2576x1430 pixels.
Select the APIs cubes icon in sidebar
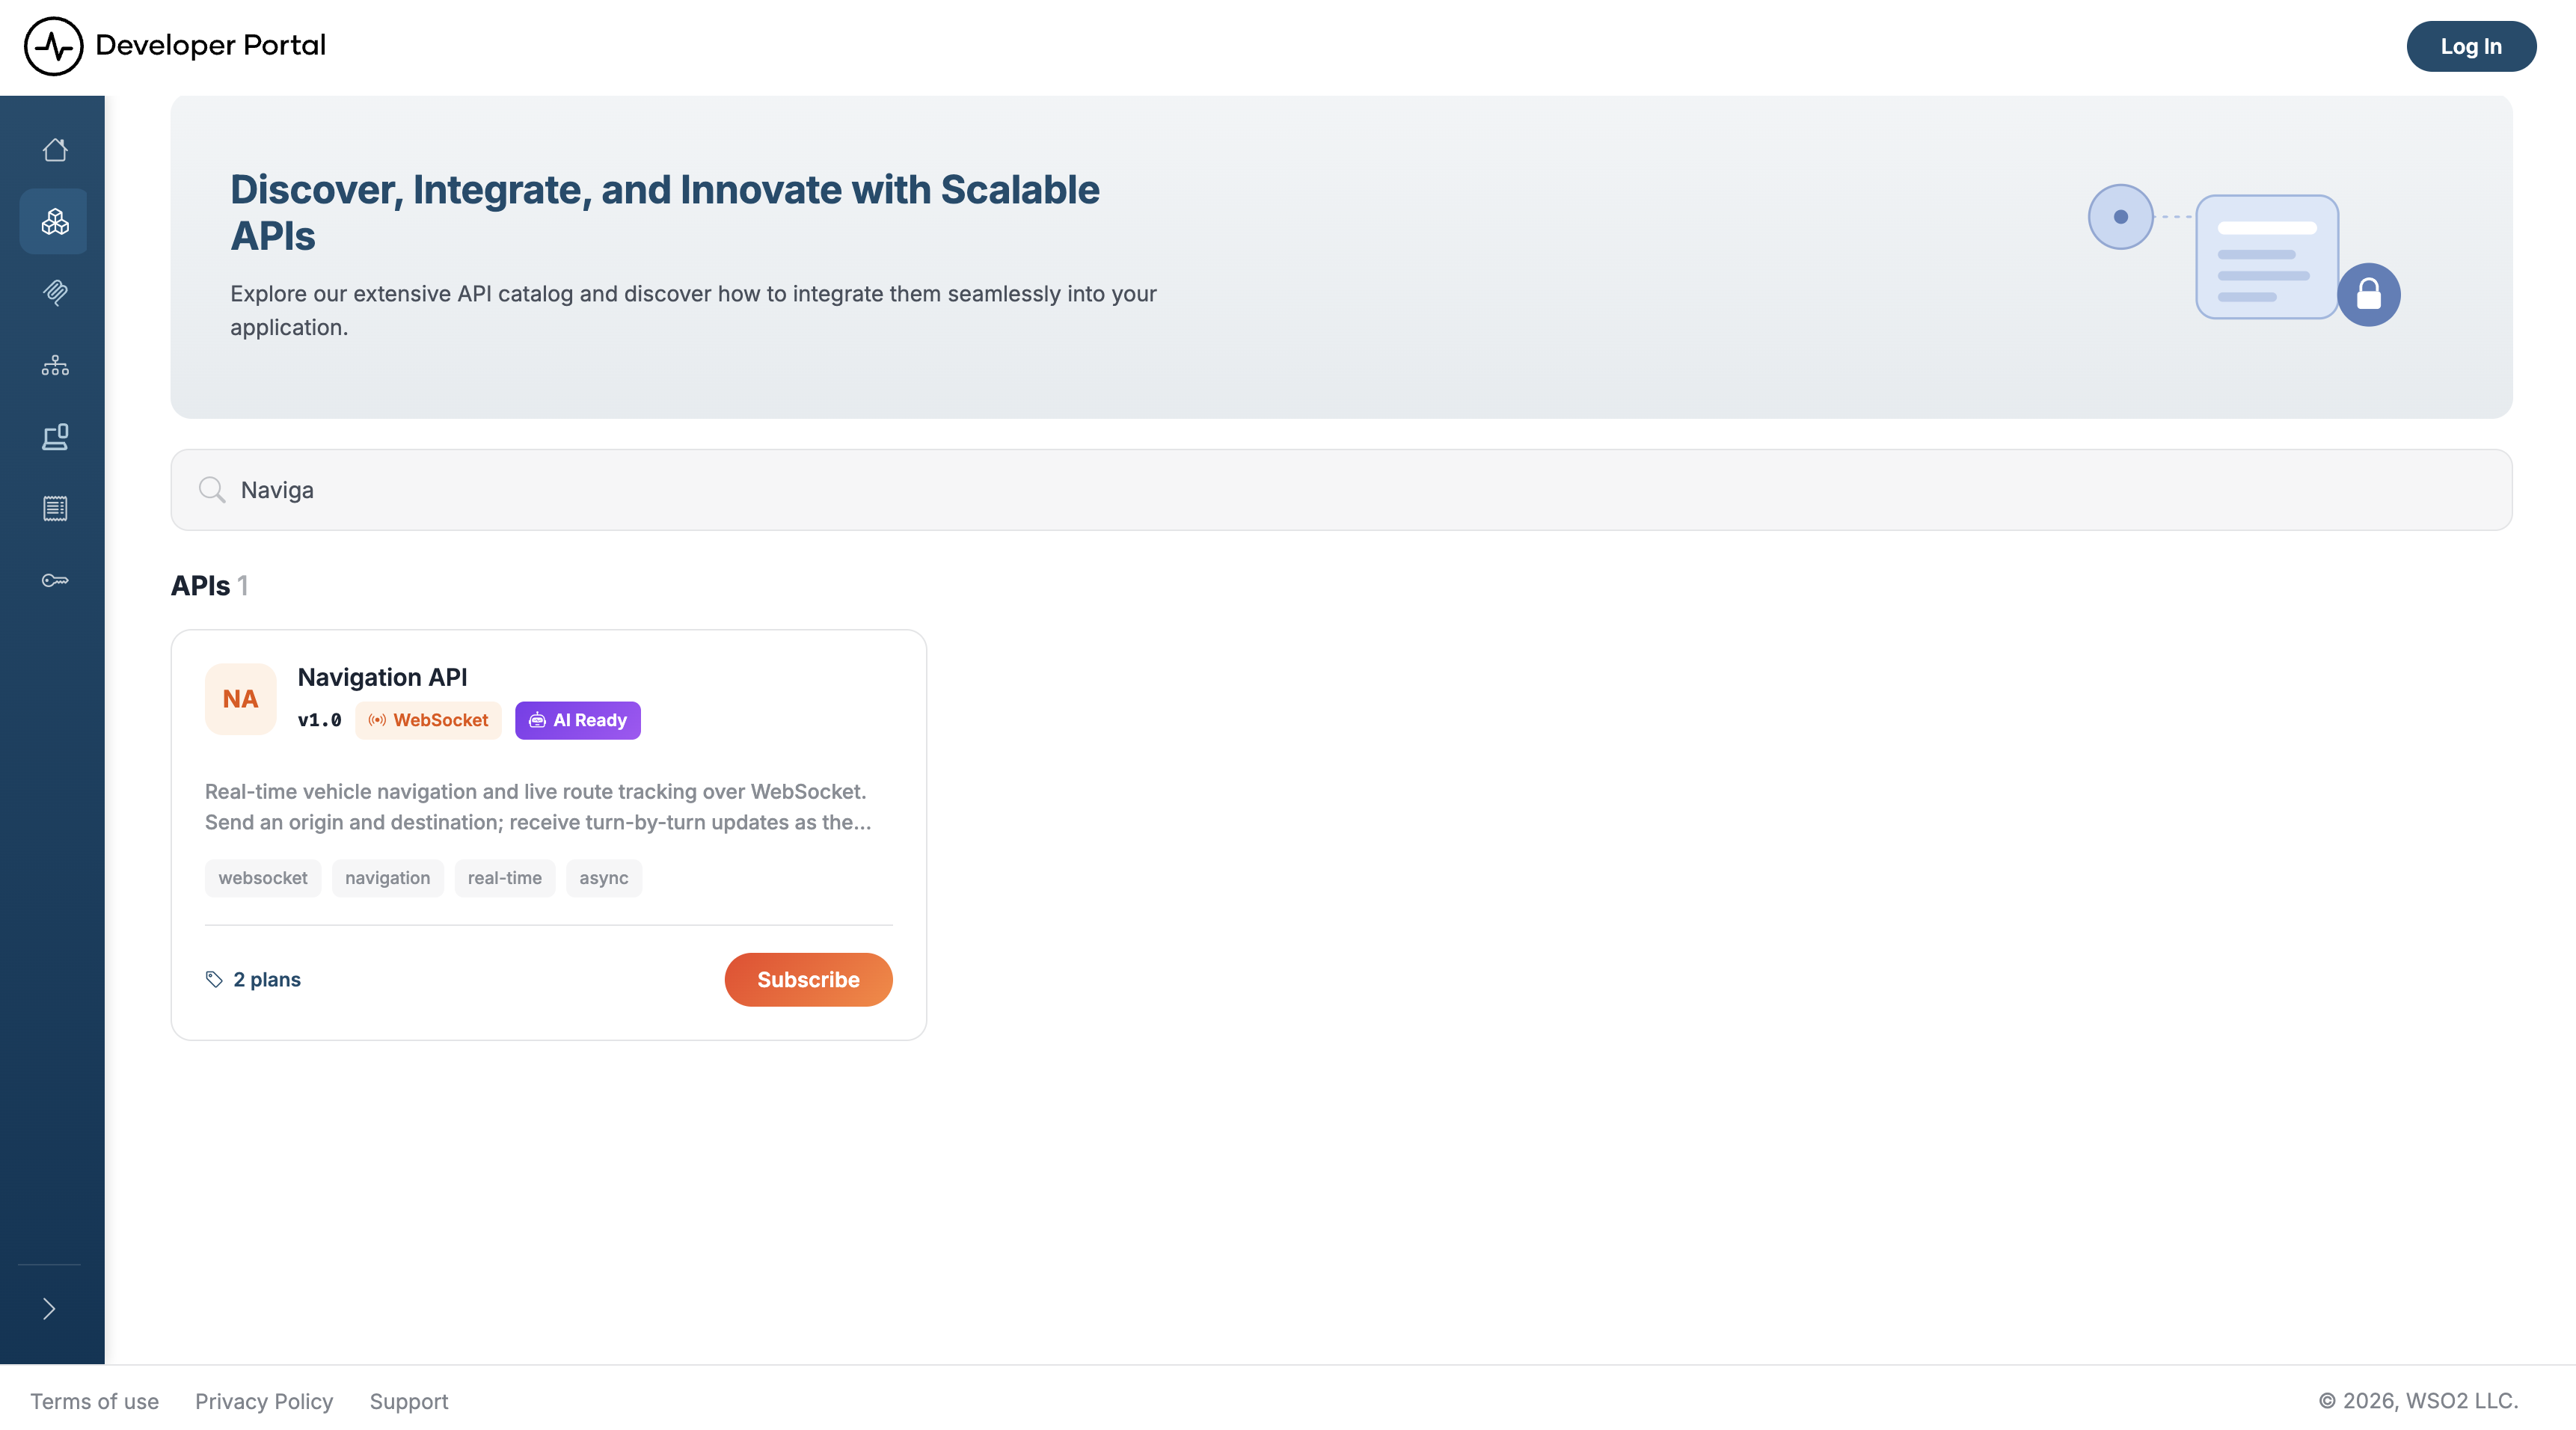click(54, 221)
